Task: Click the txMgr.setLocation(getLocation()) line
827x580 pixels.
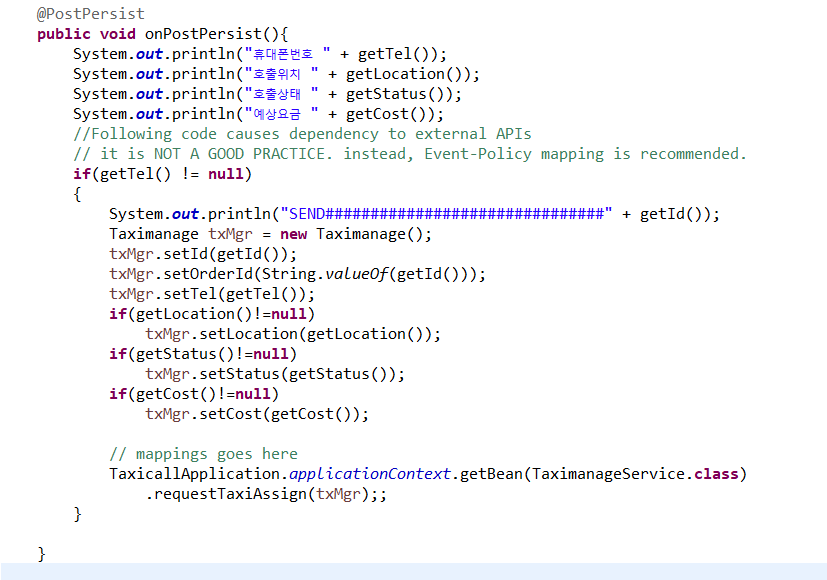Action: coord(293,334)
